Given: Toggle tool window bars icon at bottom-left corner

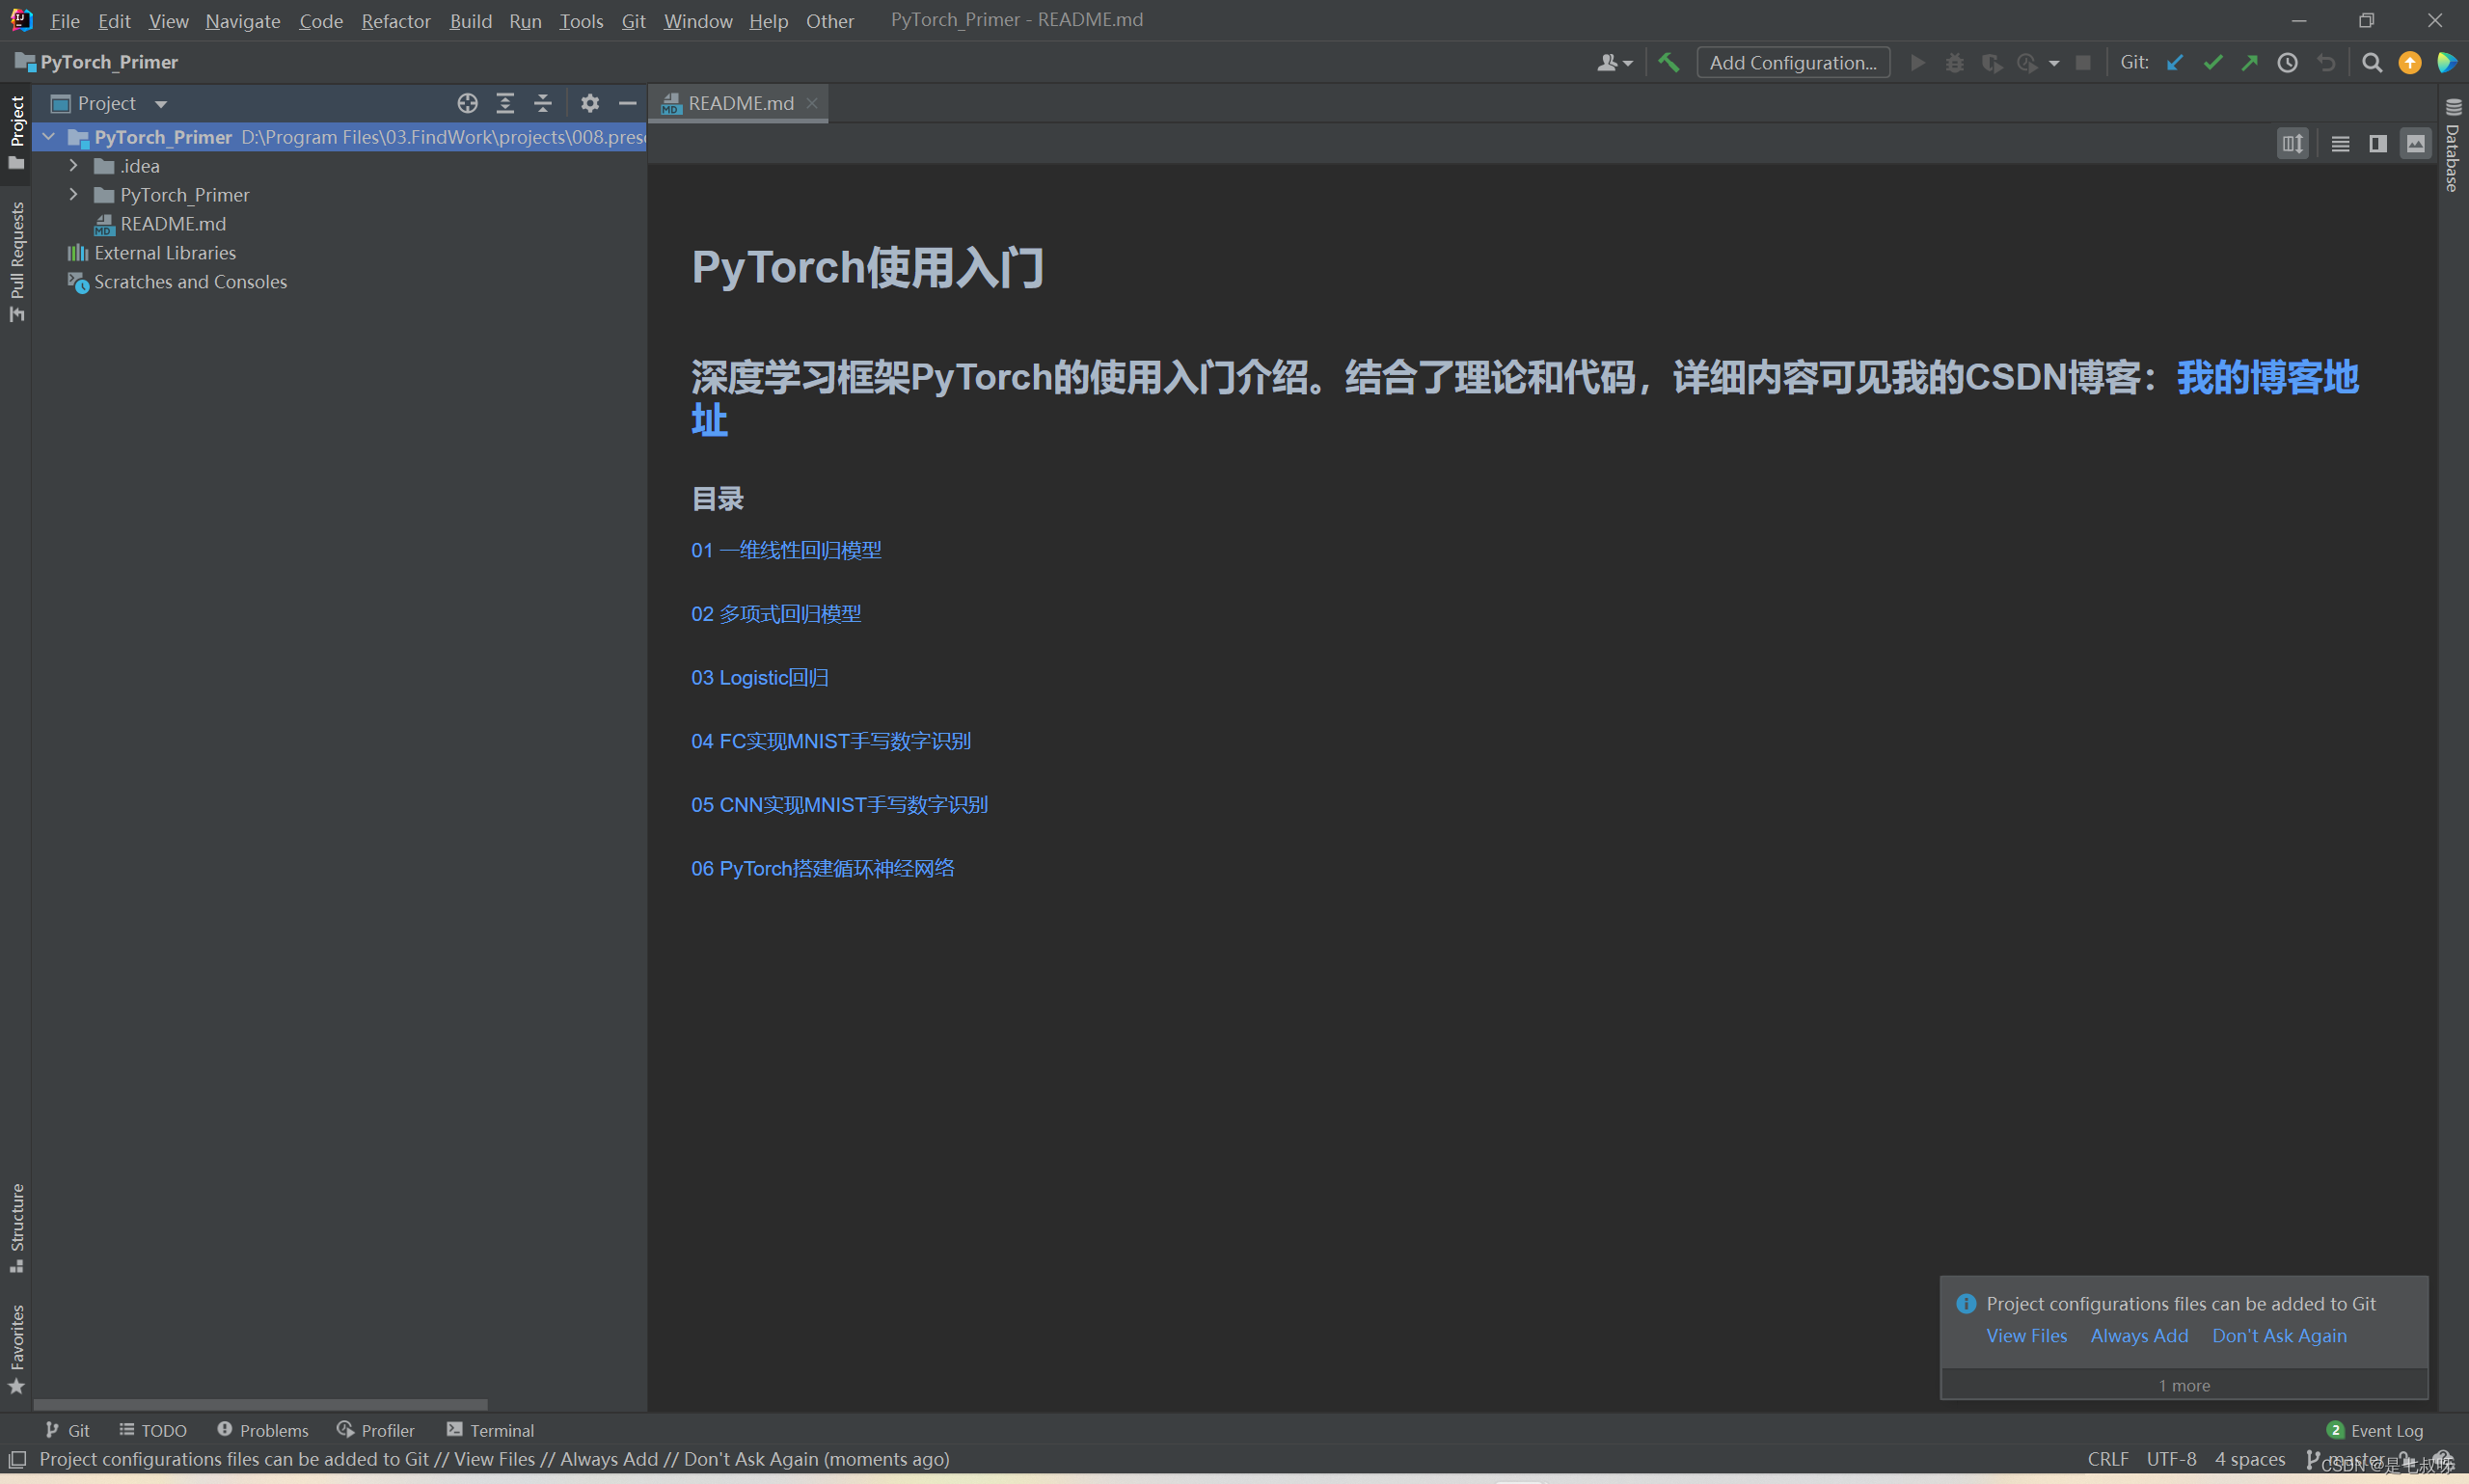Looking at the screenshot, I should 17,1459.
